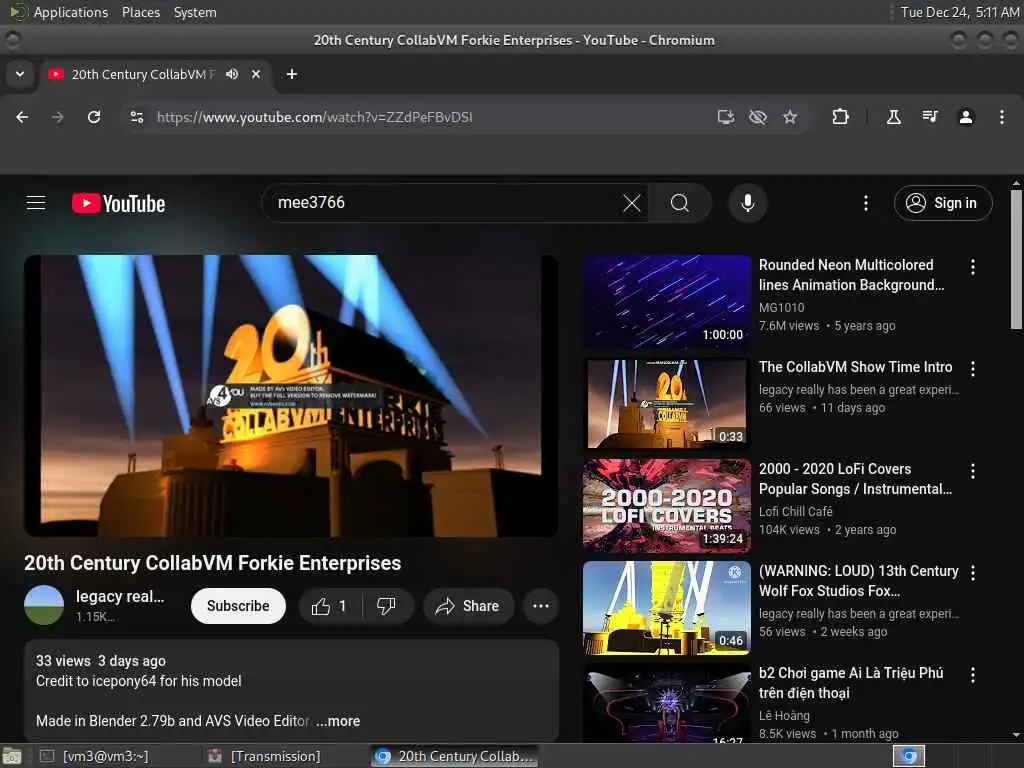Screen dimensions: 1024x768
Task: Open the Places menu
Action: tap(141, 12)
